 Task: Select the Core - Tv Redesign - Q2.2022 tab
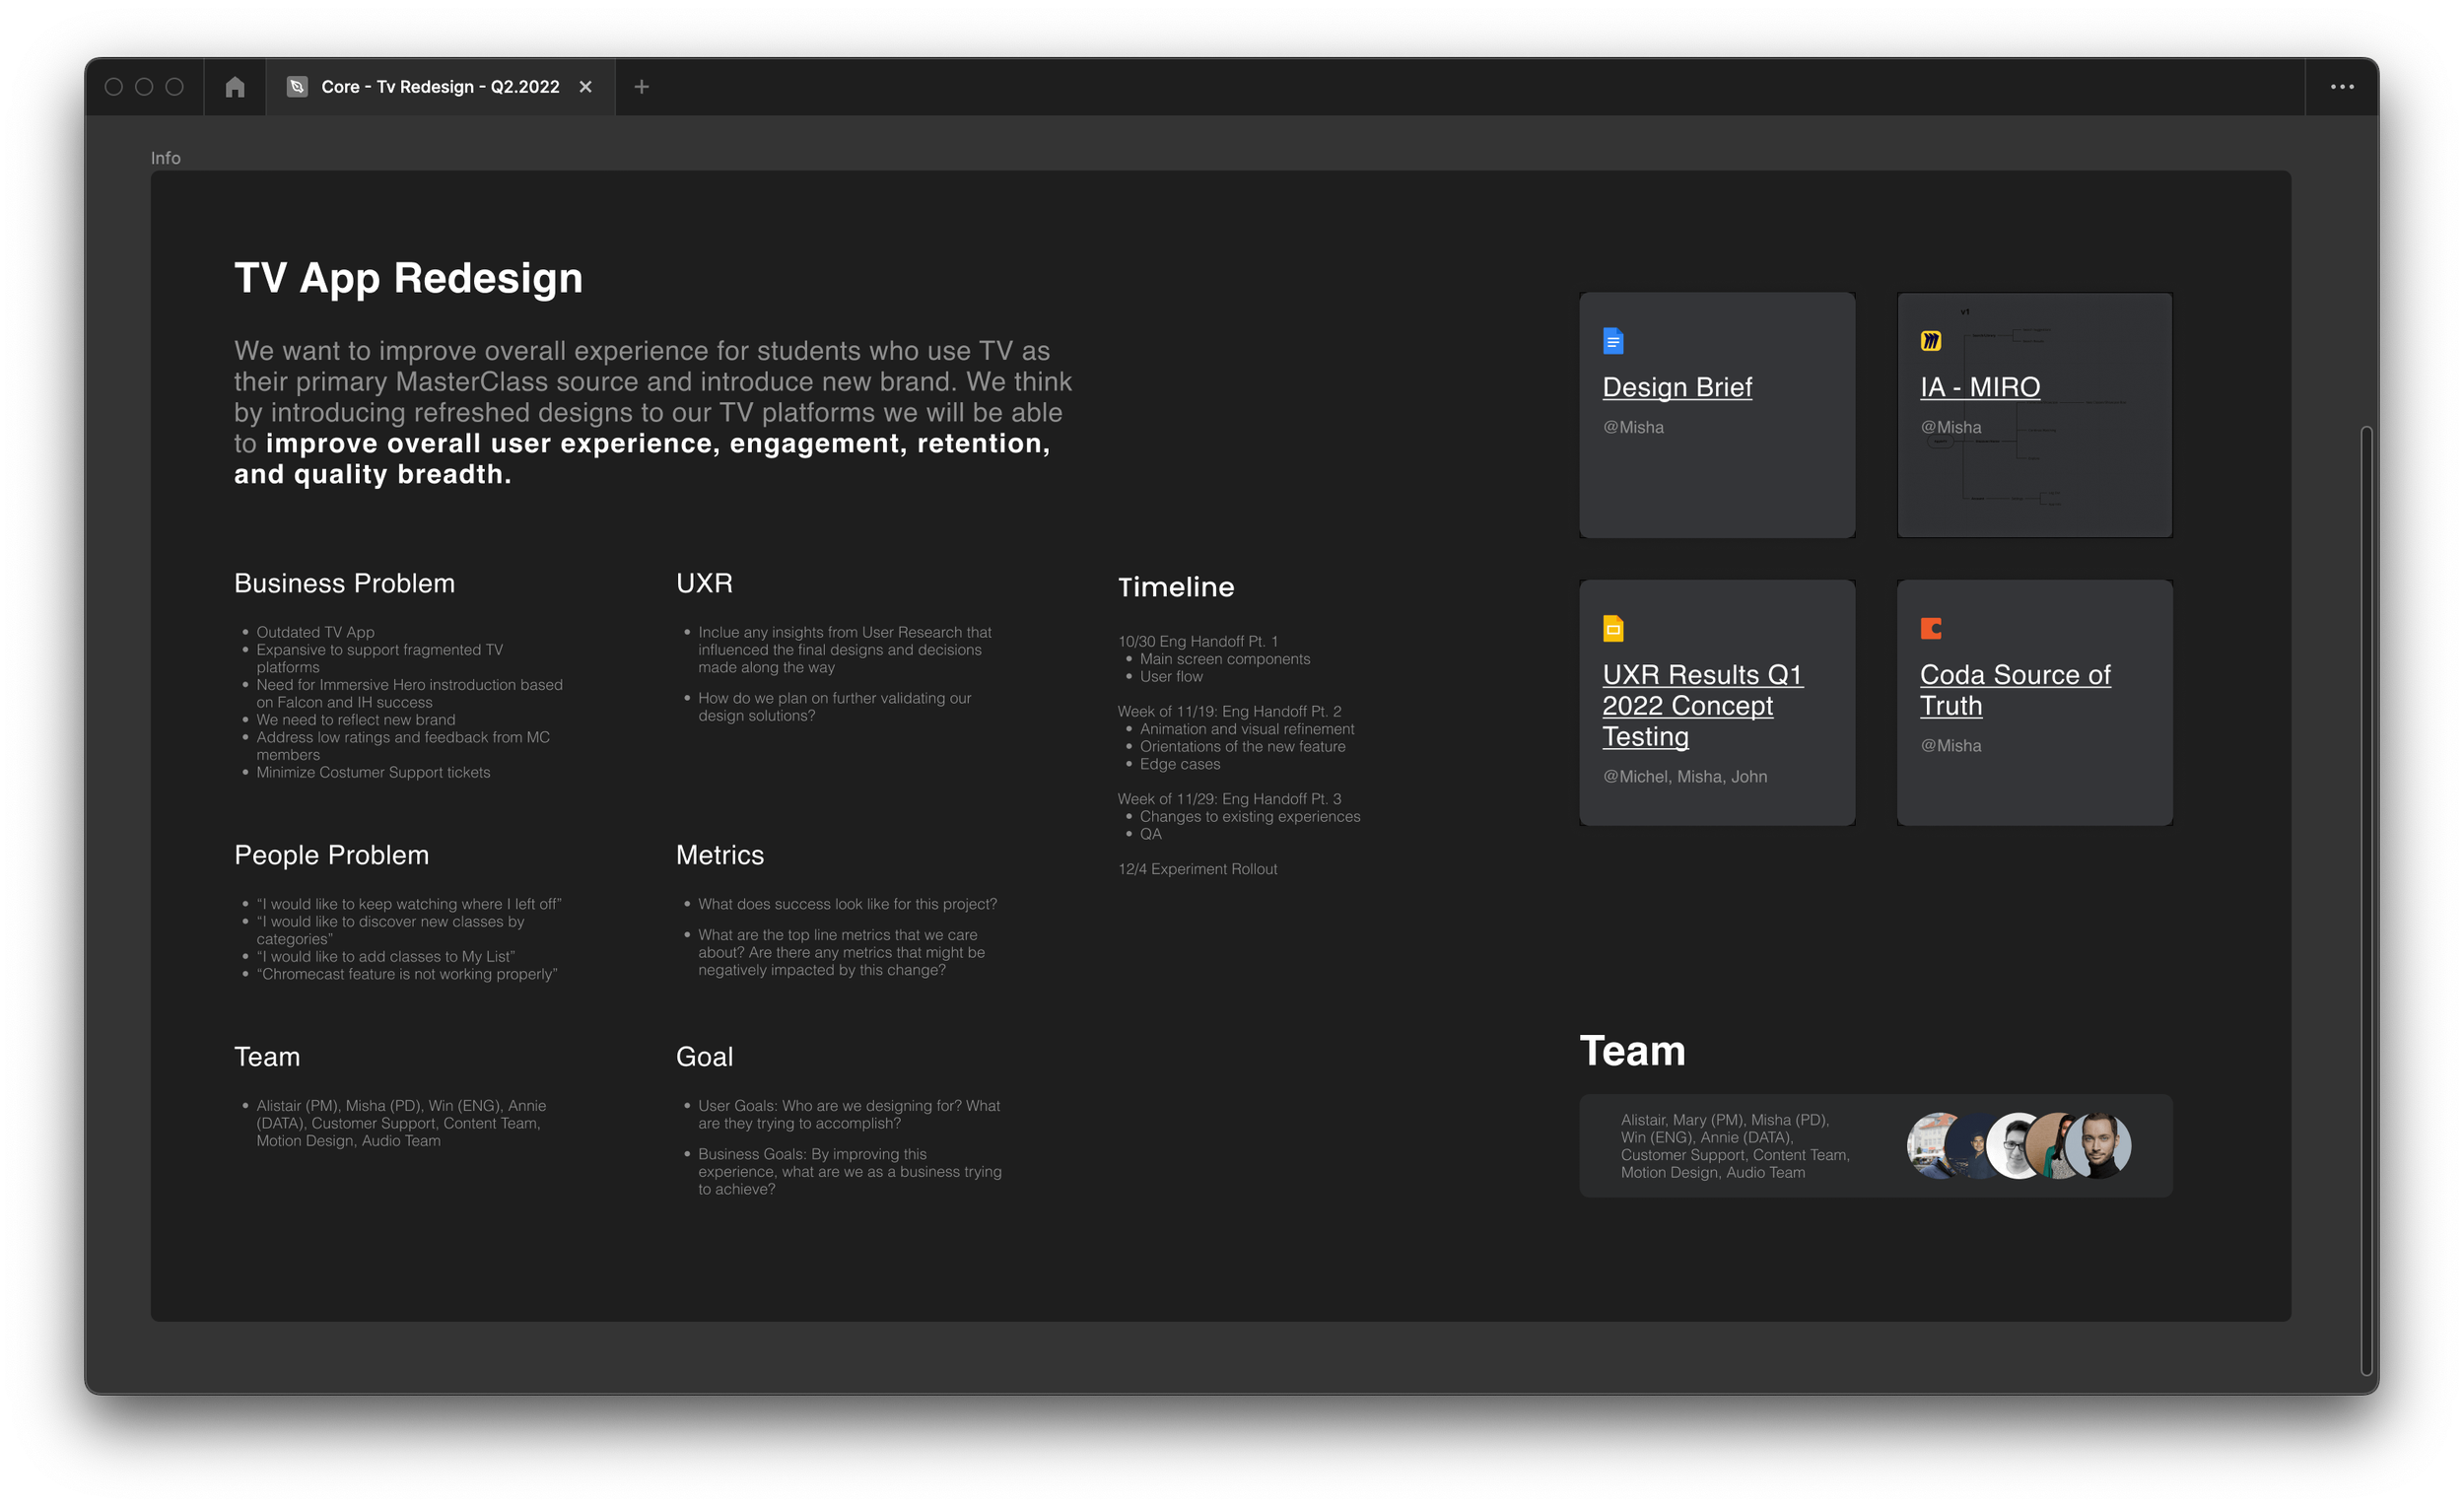pyautogui.click(x=440, y=87)
